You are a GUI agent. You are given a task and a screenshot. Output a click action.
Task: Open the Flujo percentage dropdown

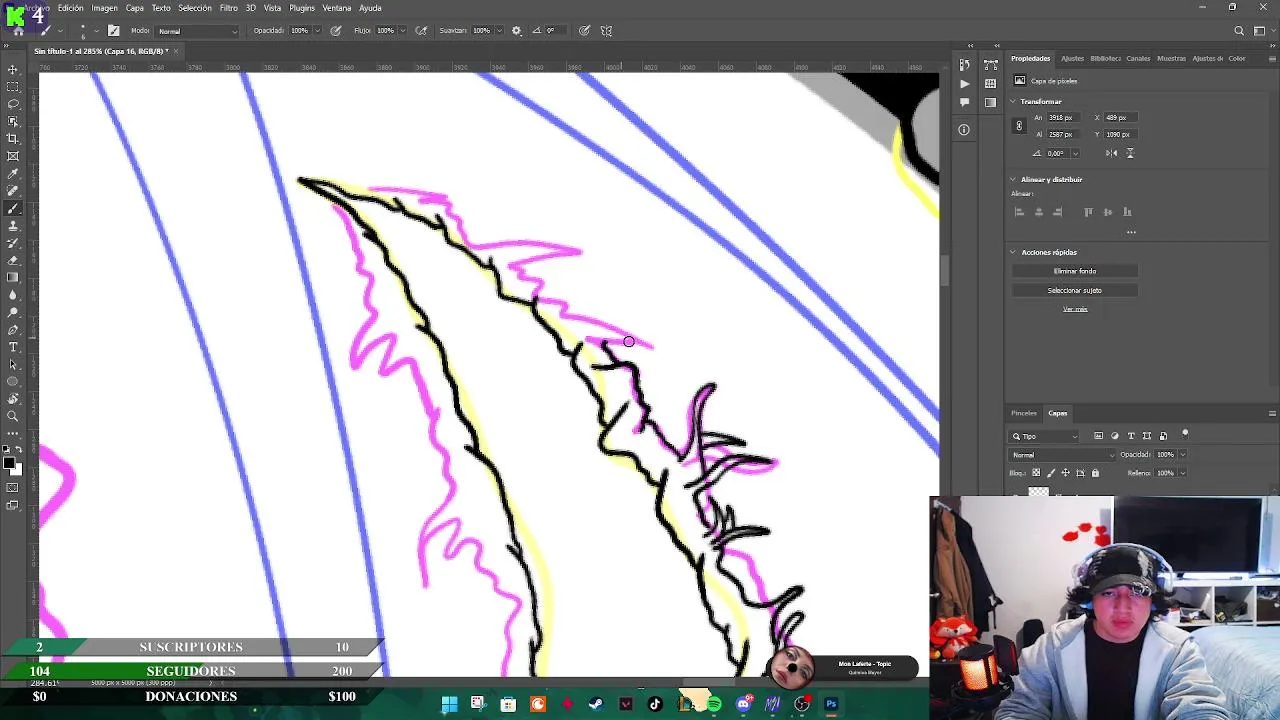pyautogui.click(x=402, y=31)
